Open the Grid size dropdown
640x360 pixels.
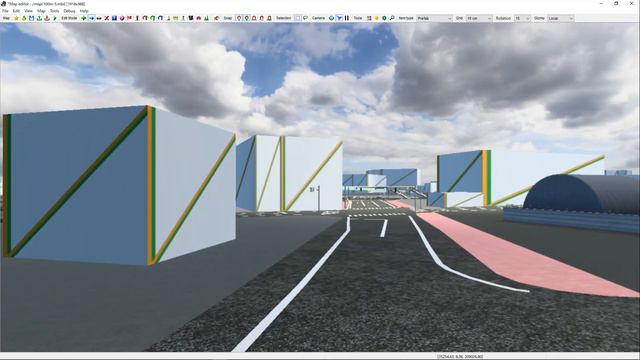[479, 18]
